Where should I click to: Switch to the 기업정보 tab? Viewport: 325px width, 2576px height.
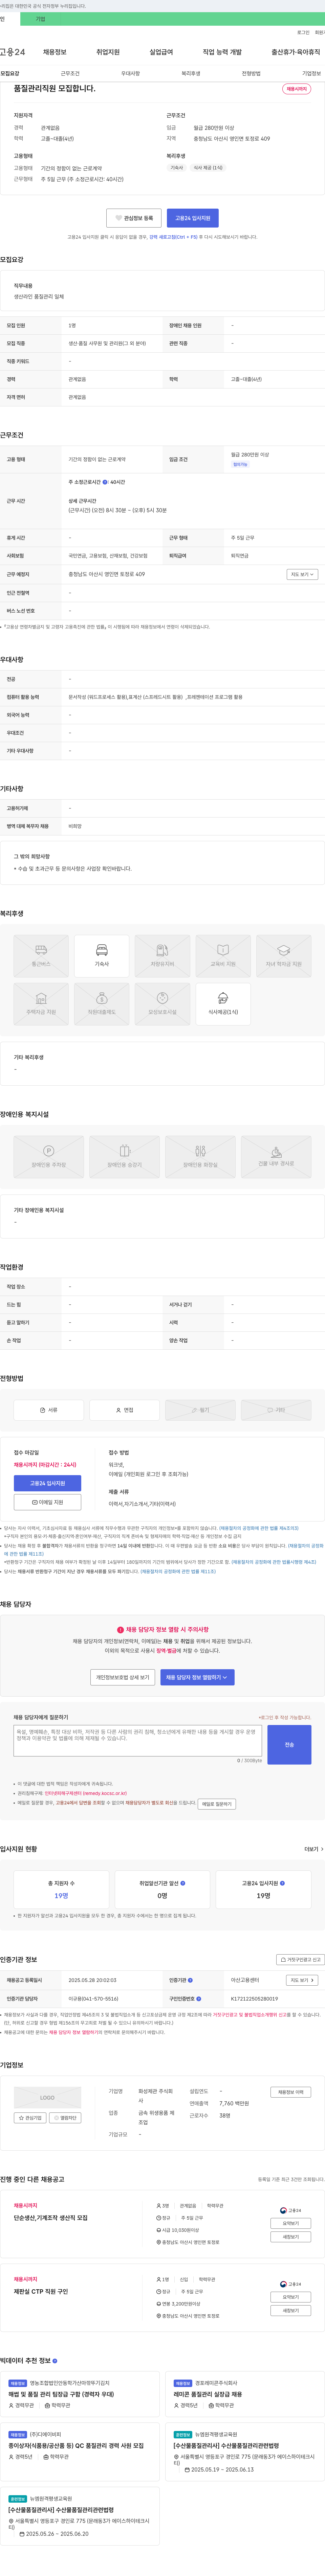[x=312, y=73]
